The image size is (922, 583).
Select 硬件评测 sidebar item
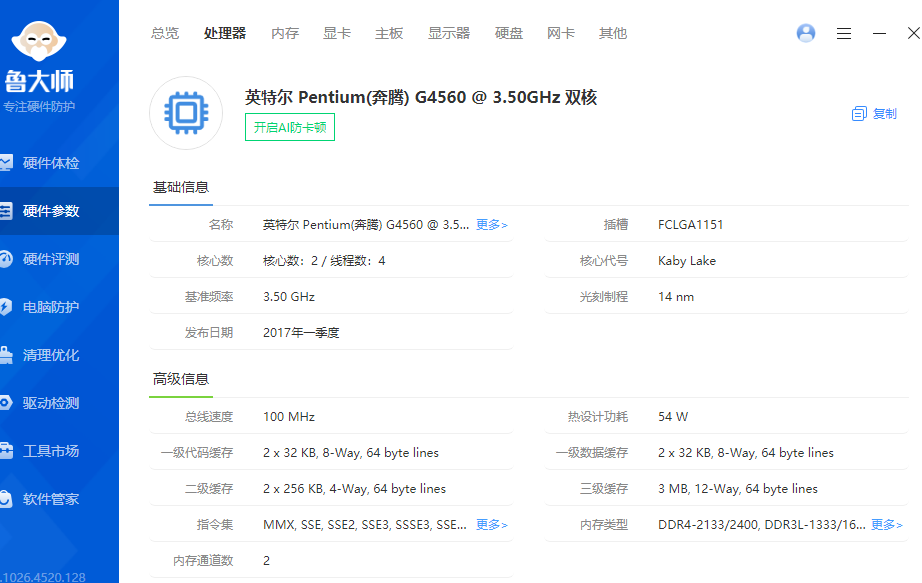[x=50, y=259]
